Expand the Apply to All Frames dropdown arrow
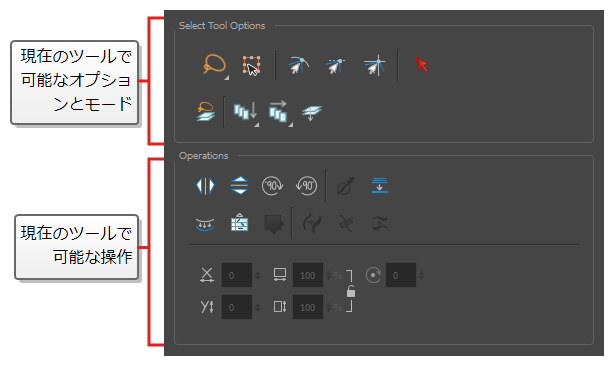The height and width of the screenshot is (366, 614). (291, 124)
